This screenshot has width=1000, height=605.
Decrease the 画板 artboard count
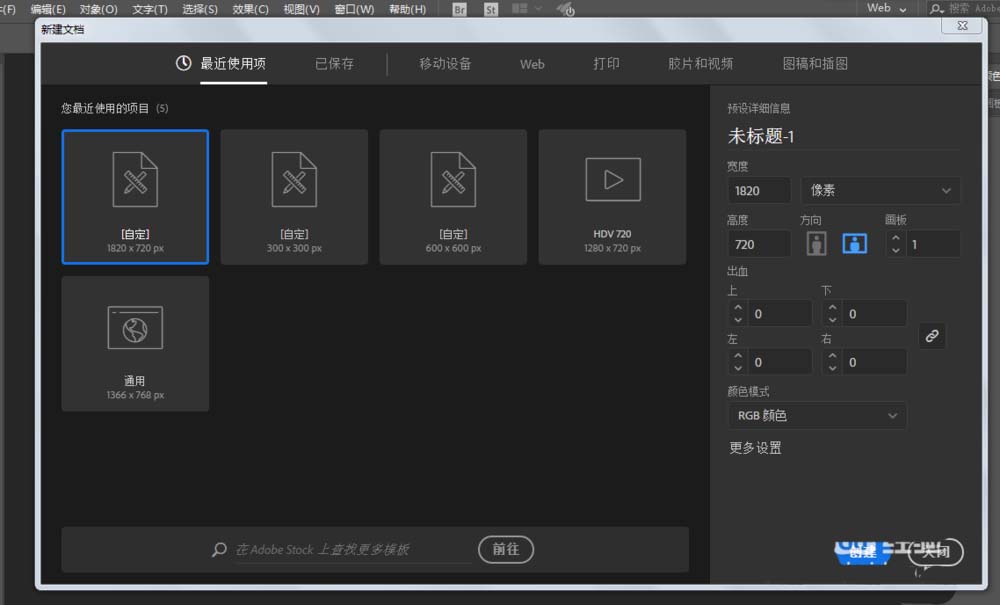click(x=895, y=250)
